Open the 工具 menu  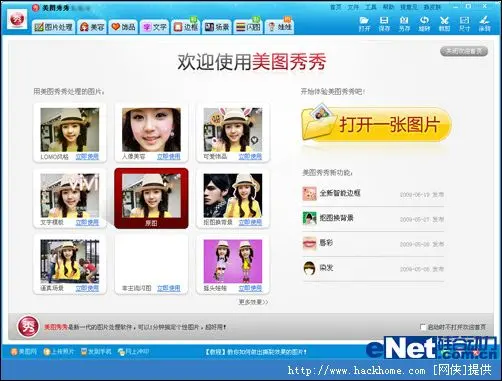pyautogui.click(x=370, y=7)
